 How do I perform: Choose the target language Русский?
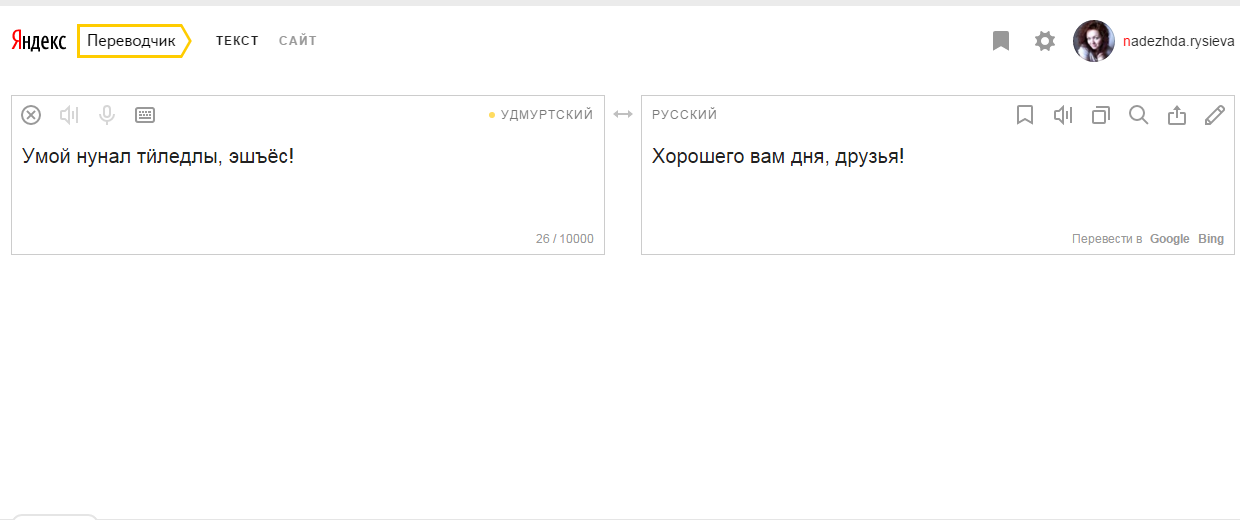(x=685, y=115)
